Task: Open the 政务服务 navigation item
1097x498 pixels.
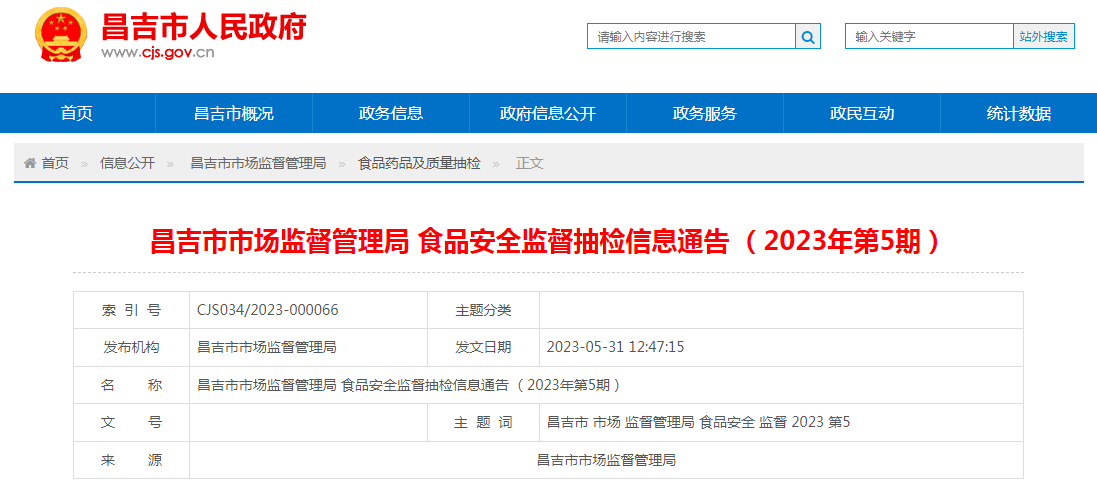Action: click(x=705, y=113)
